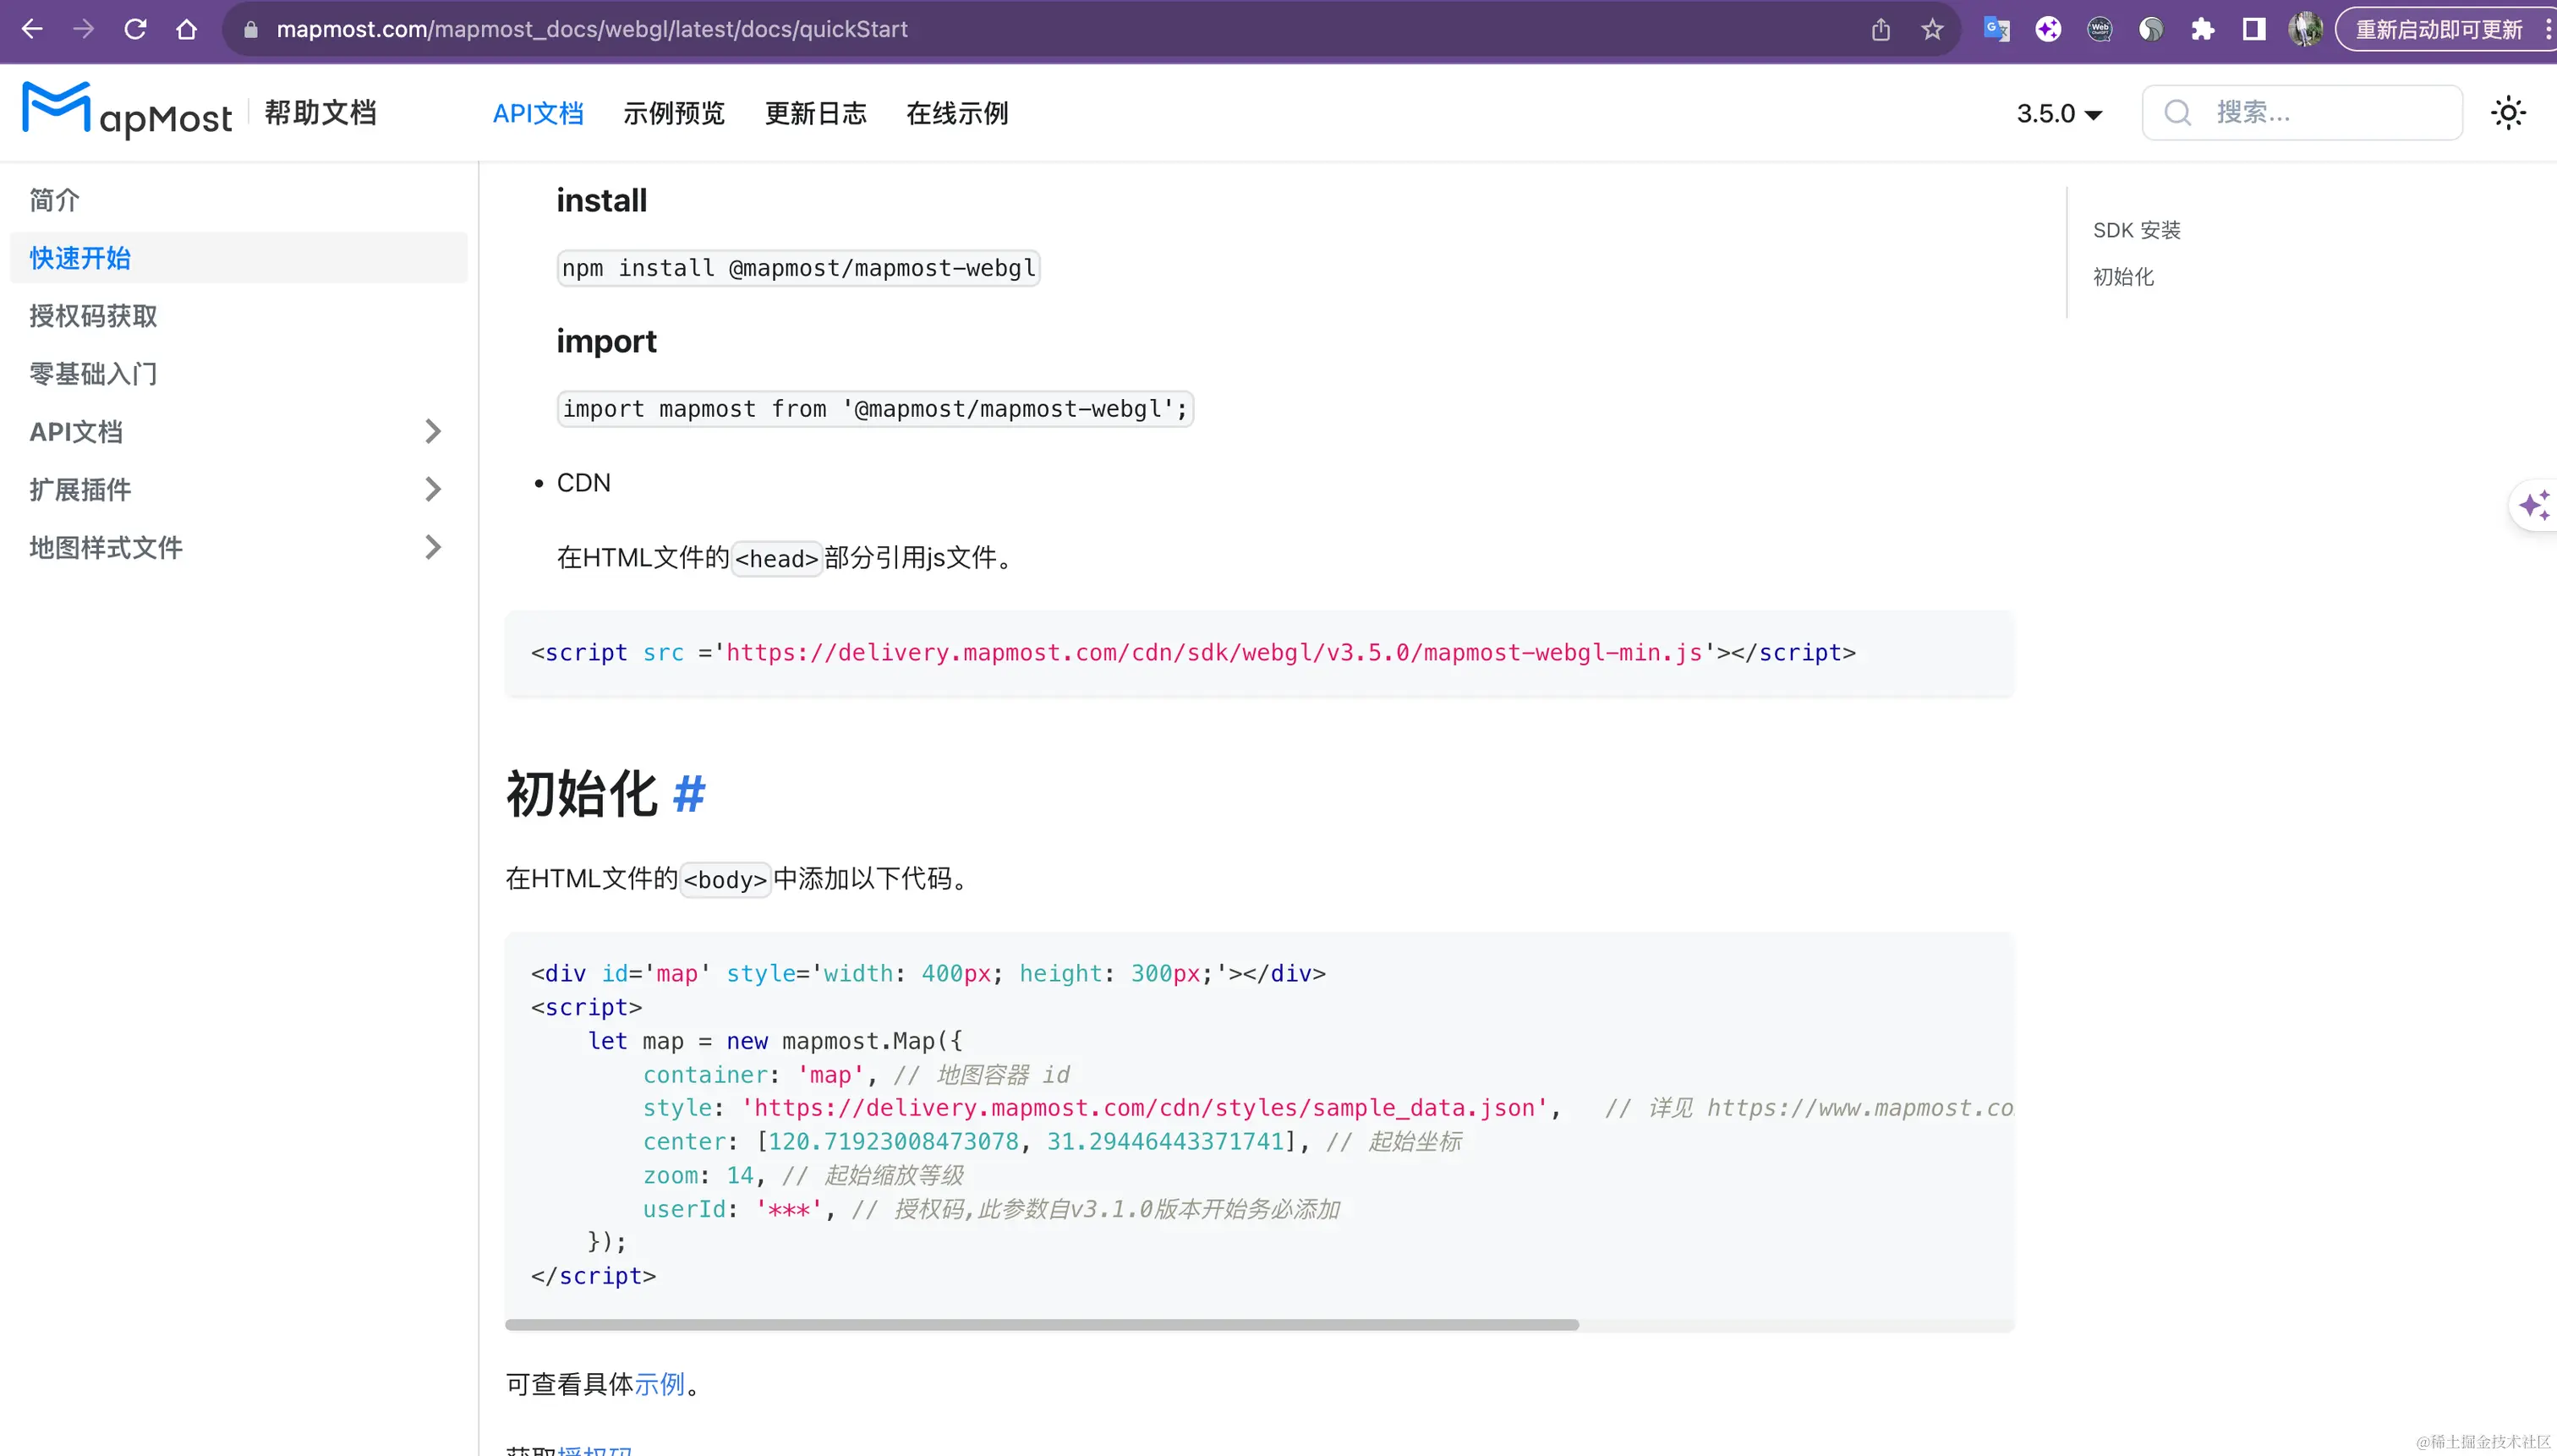
Task: Expand the API文档 sidebar section
Action: 432,432
